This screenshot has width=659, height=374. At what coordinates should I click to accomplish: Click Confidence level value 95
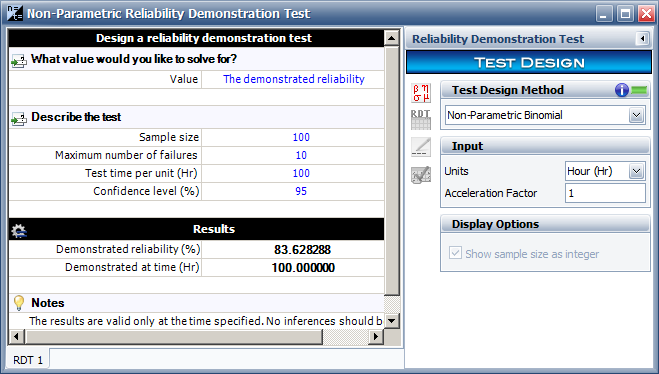[301, 191]
